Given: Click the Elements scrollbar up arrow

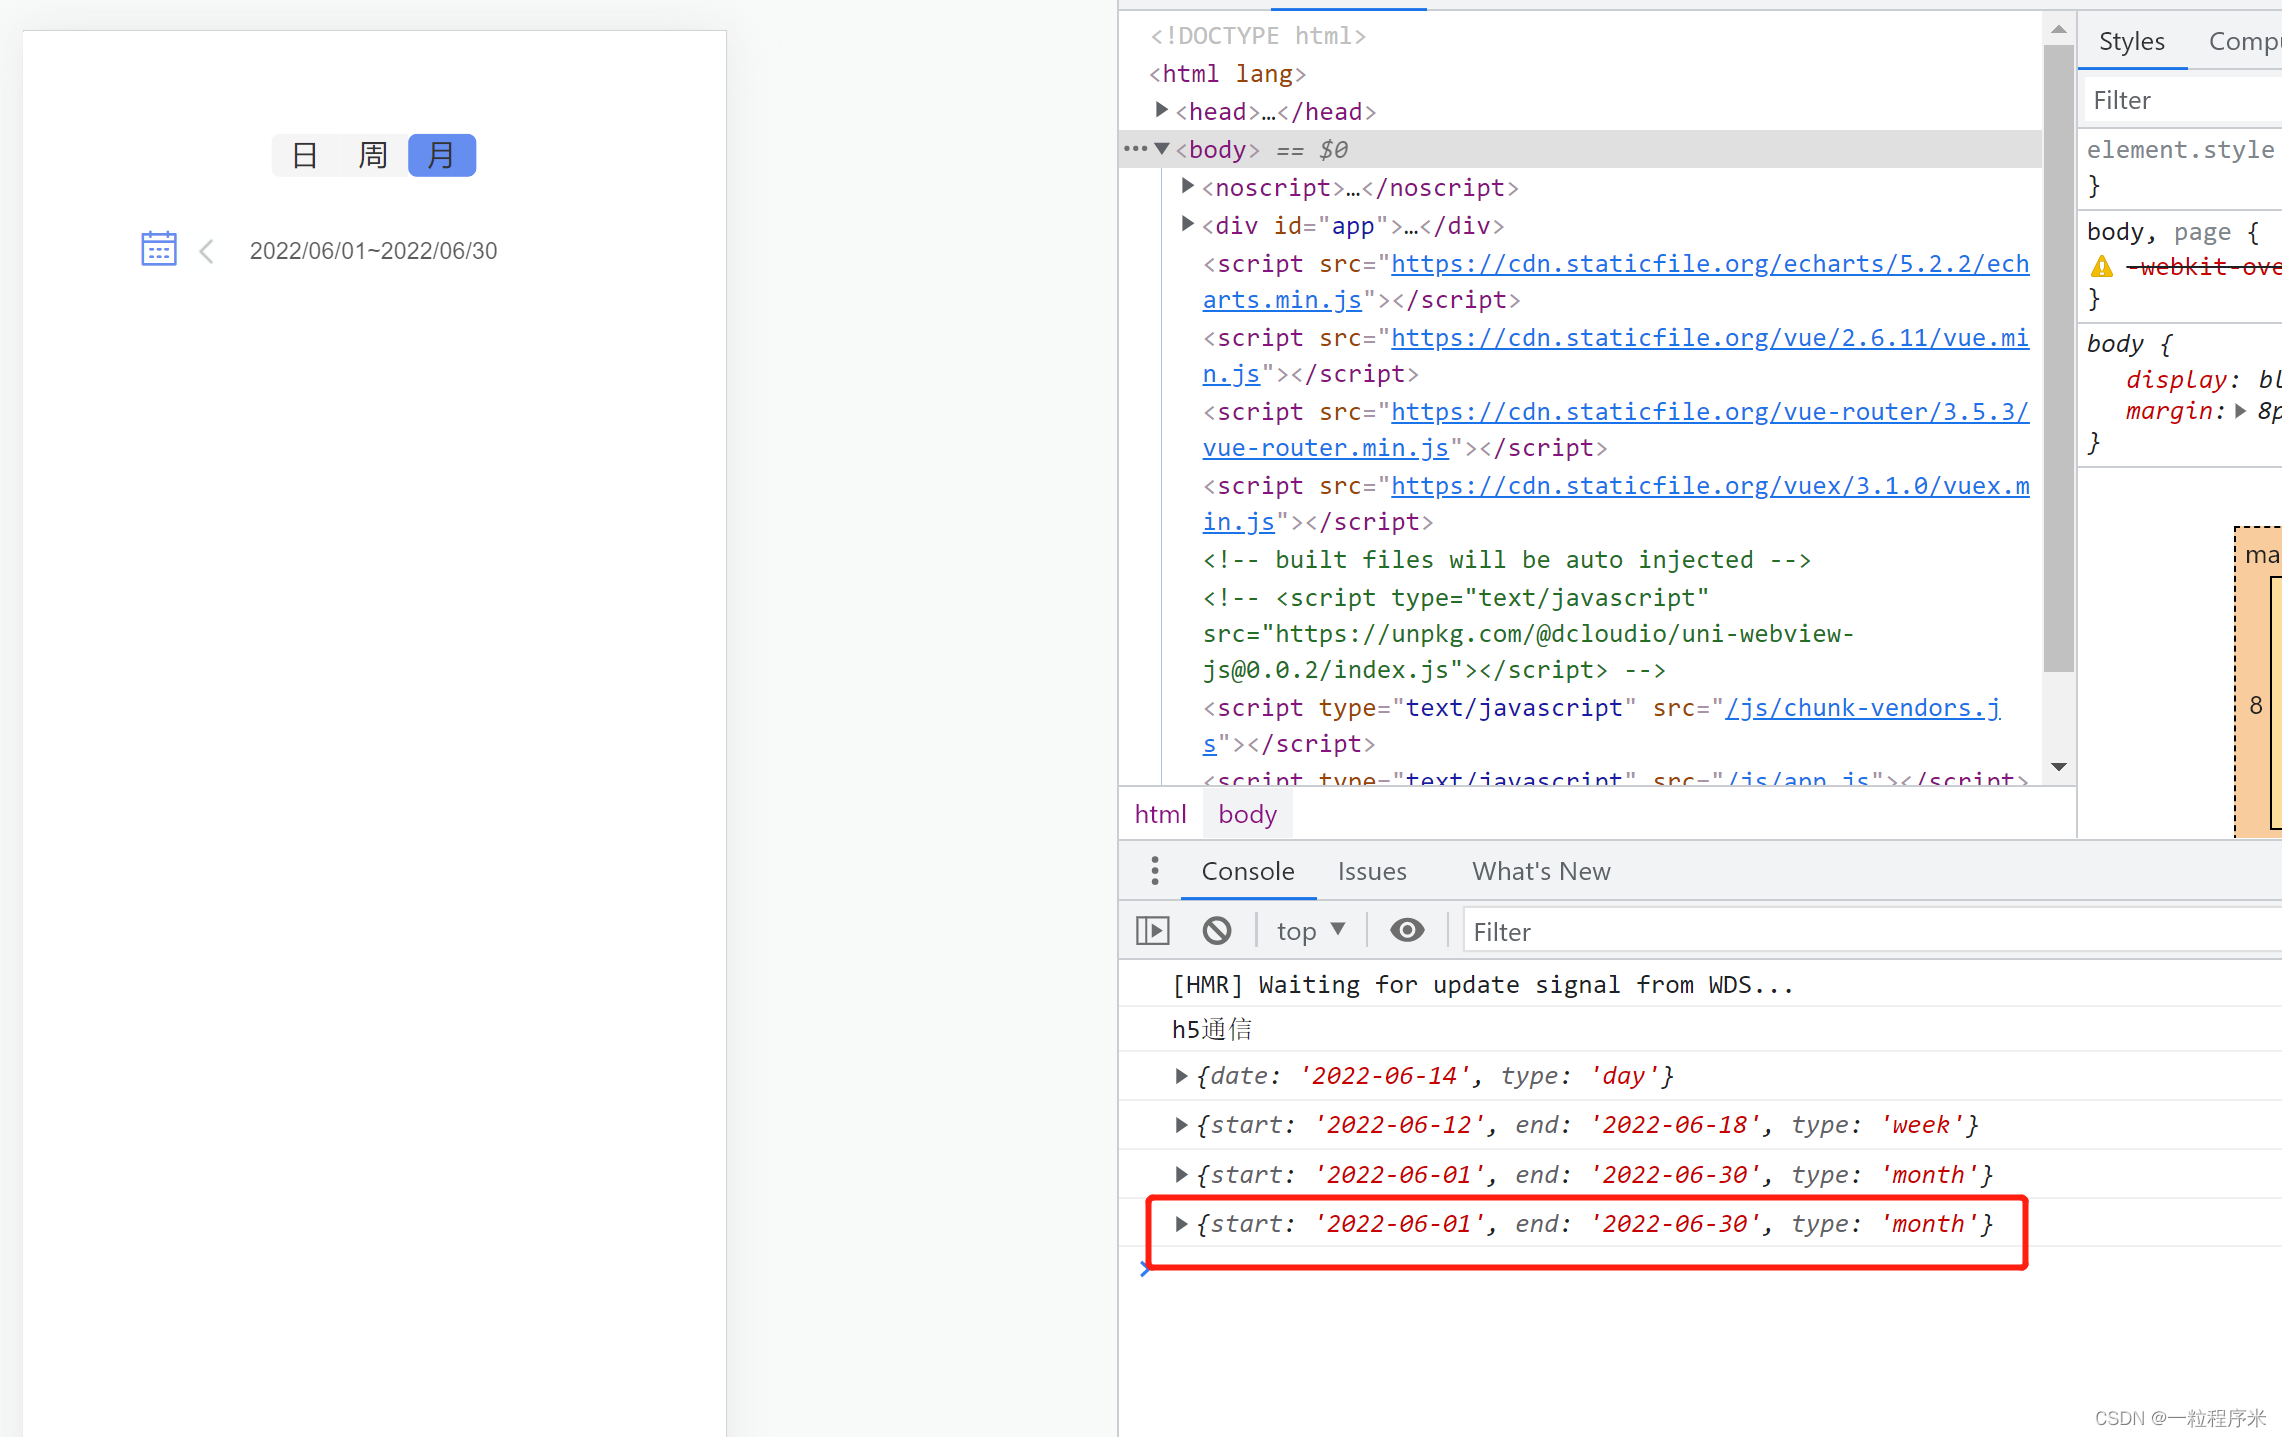Looking at the screenshot, I should 2059,29.
